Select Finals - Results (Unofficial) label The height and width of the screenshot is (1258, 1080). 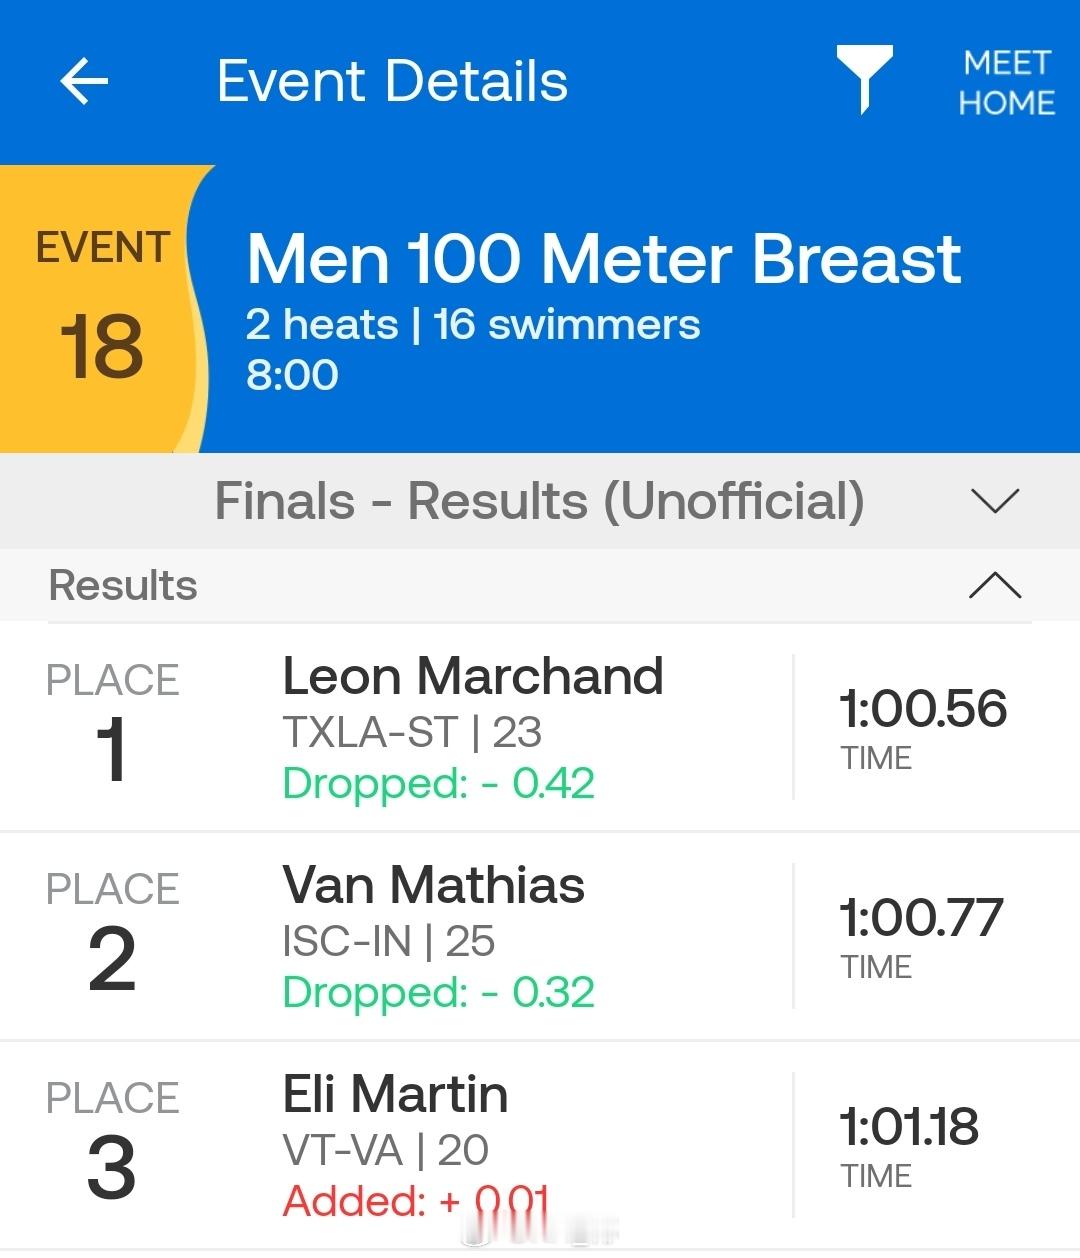pos(539,500)
